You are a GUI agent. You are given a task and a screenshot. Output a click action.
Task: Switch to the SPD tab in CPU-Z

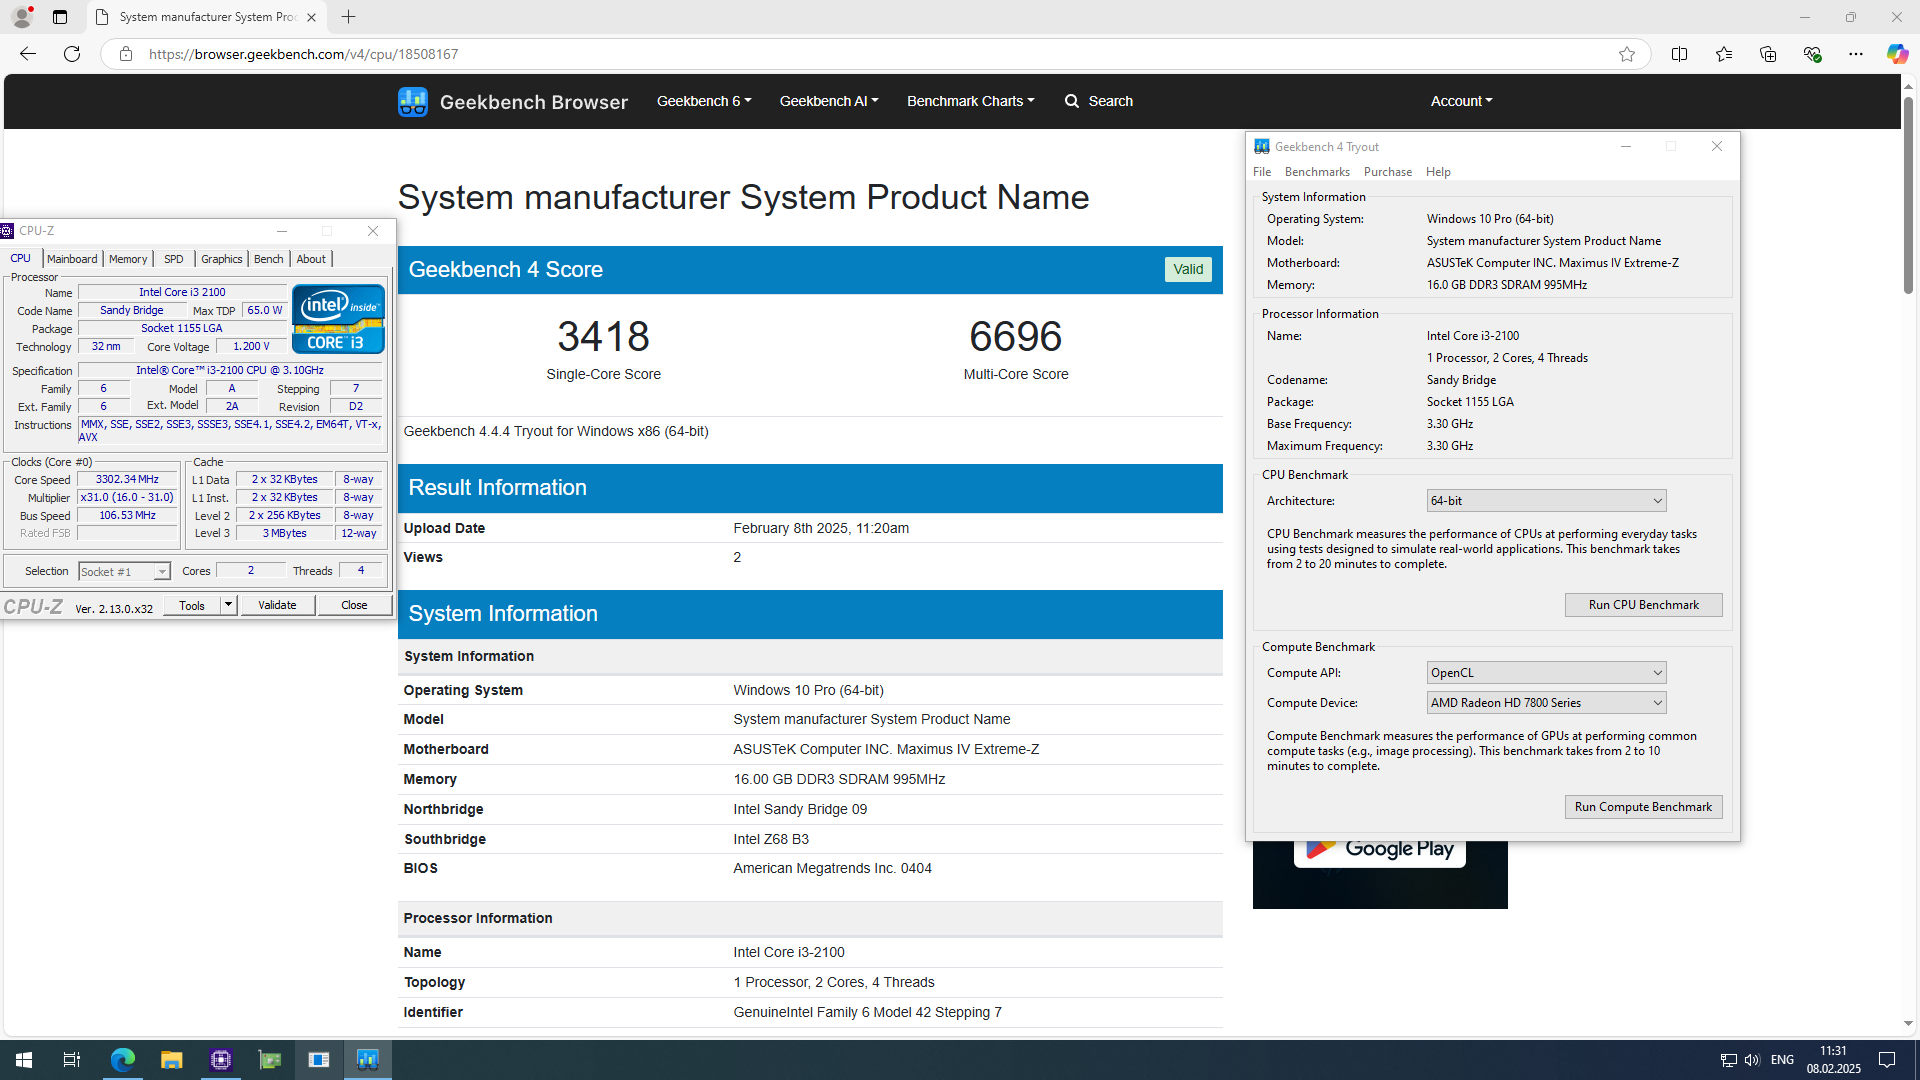tap(174, 259)
